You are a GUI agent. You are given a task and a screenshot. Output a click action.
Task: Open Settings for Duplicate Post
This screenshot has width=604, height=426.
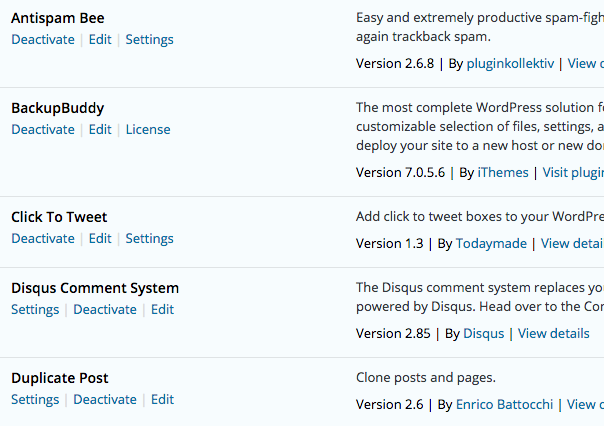[x=35, y=400]
